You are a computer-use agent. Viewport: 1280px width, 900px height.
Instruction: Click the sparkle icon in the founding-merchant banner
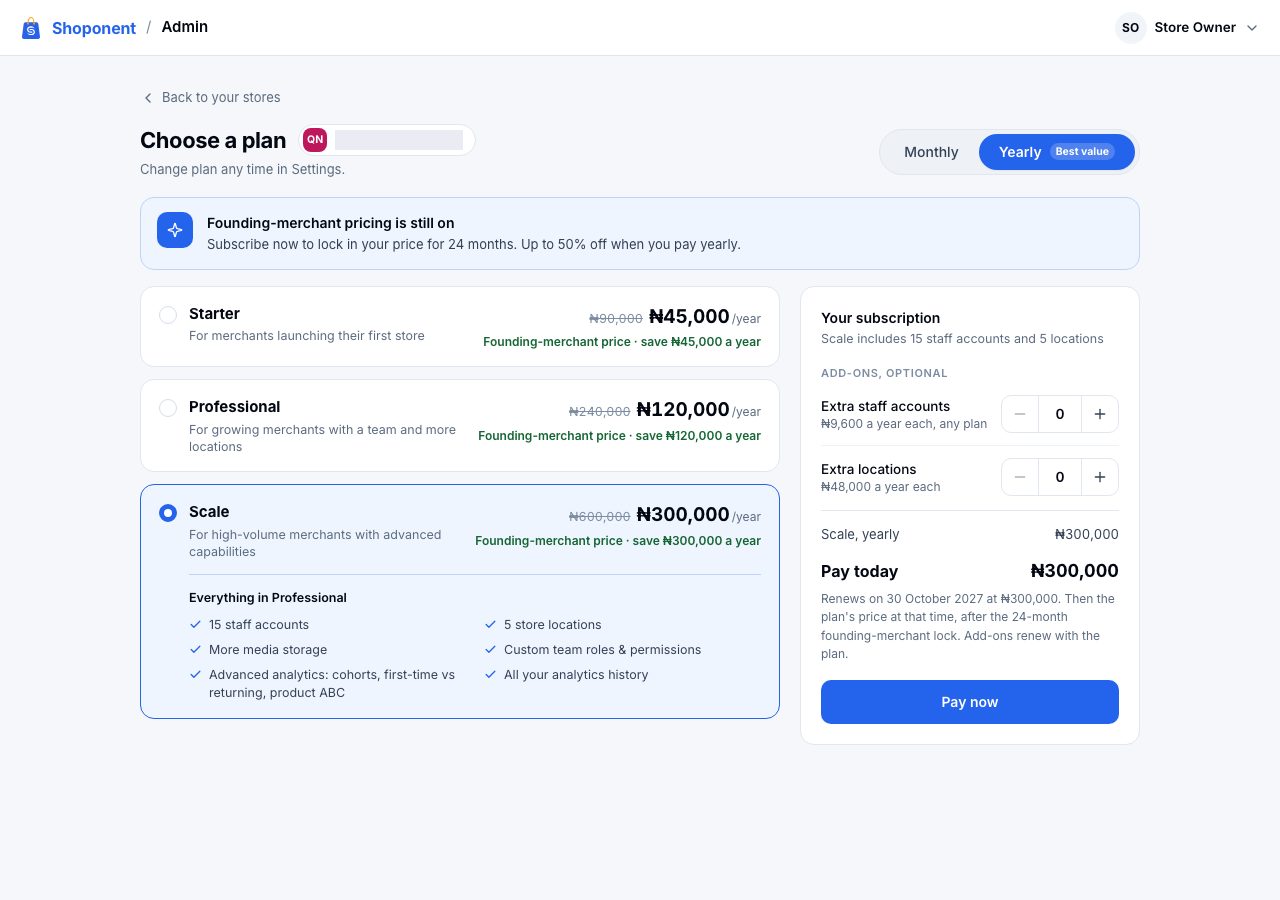coord(175,230)
